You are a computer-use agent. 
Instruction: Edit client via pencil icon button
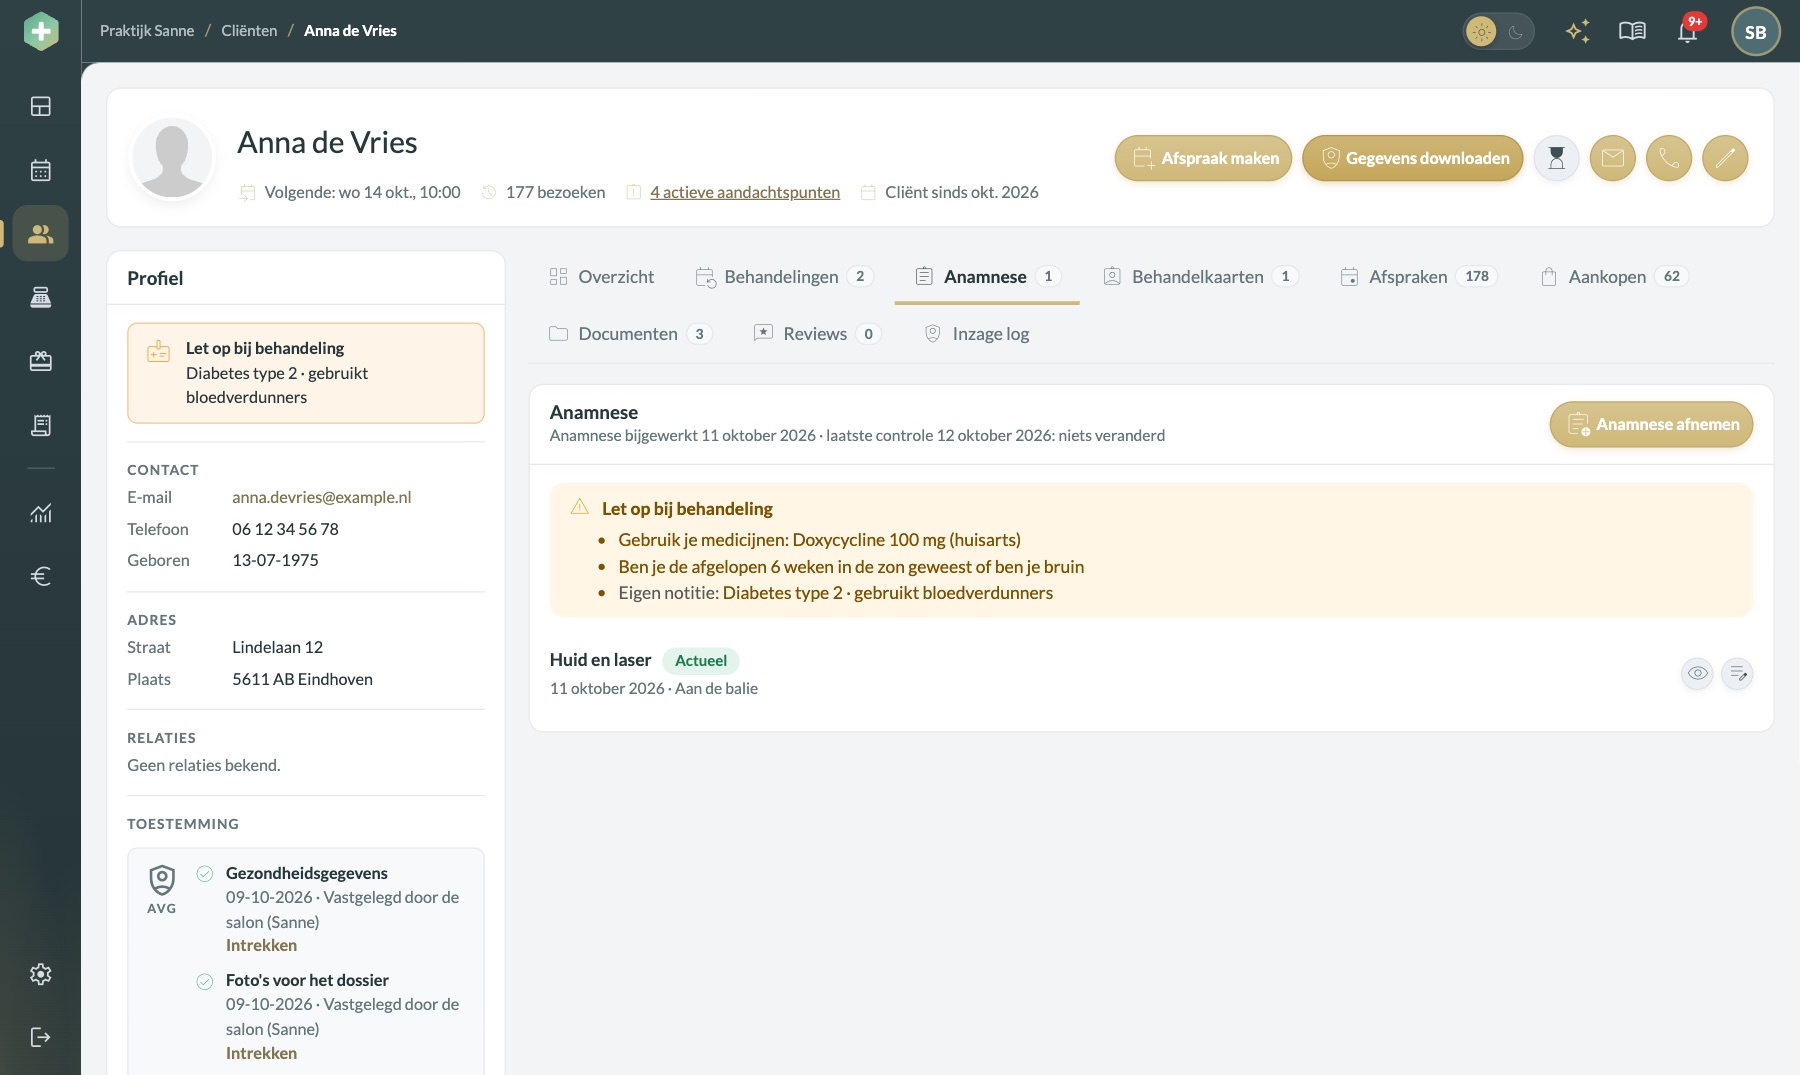point(1725,158)
